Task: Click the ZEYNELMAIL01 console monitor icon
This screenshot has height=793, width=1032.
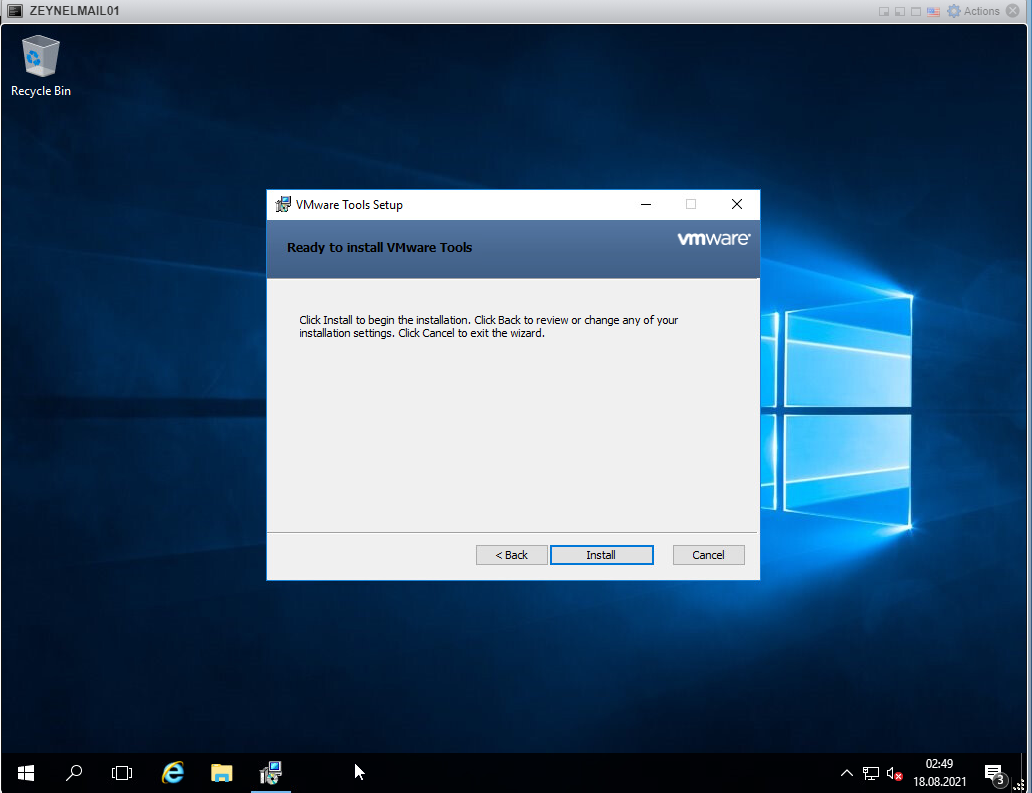Action: 14,11
